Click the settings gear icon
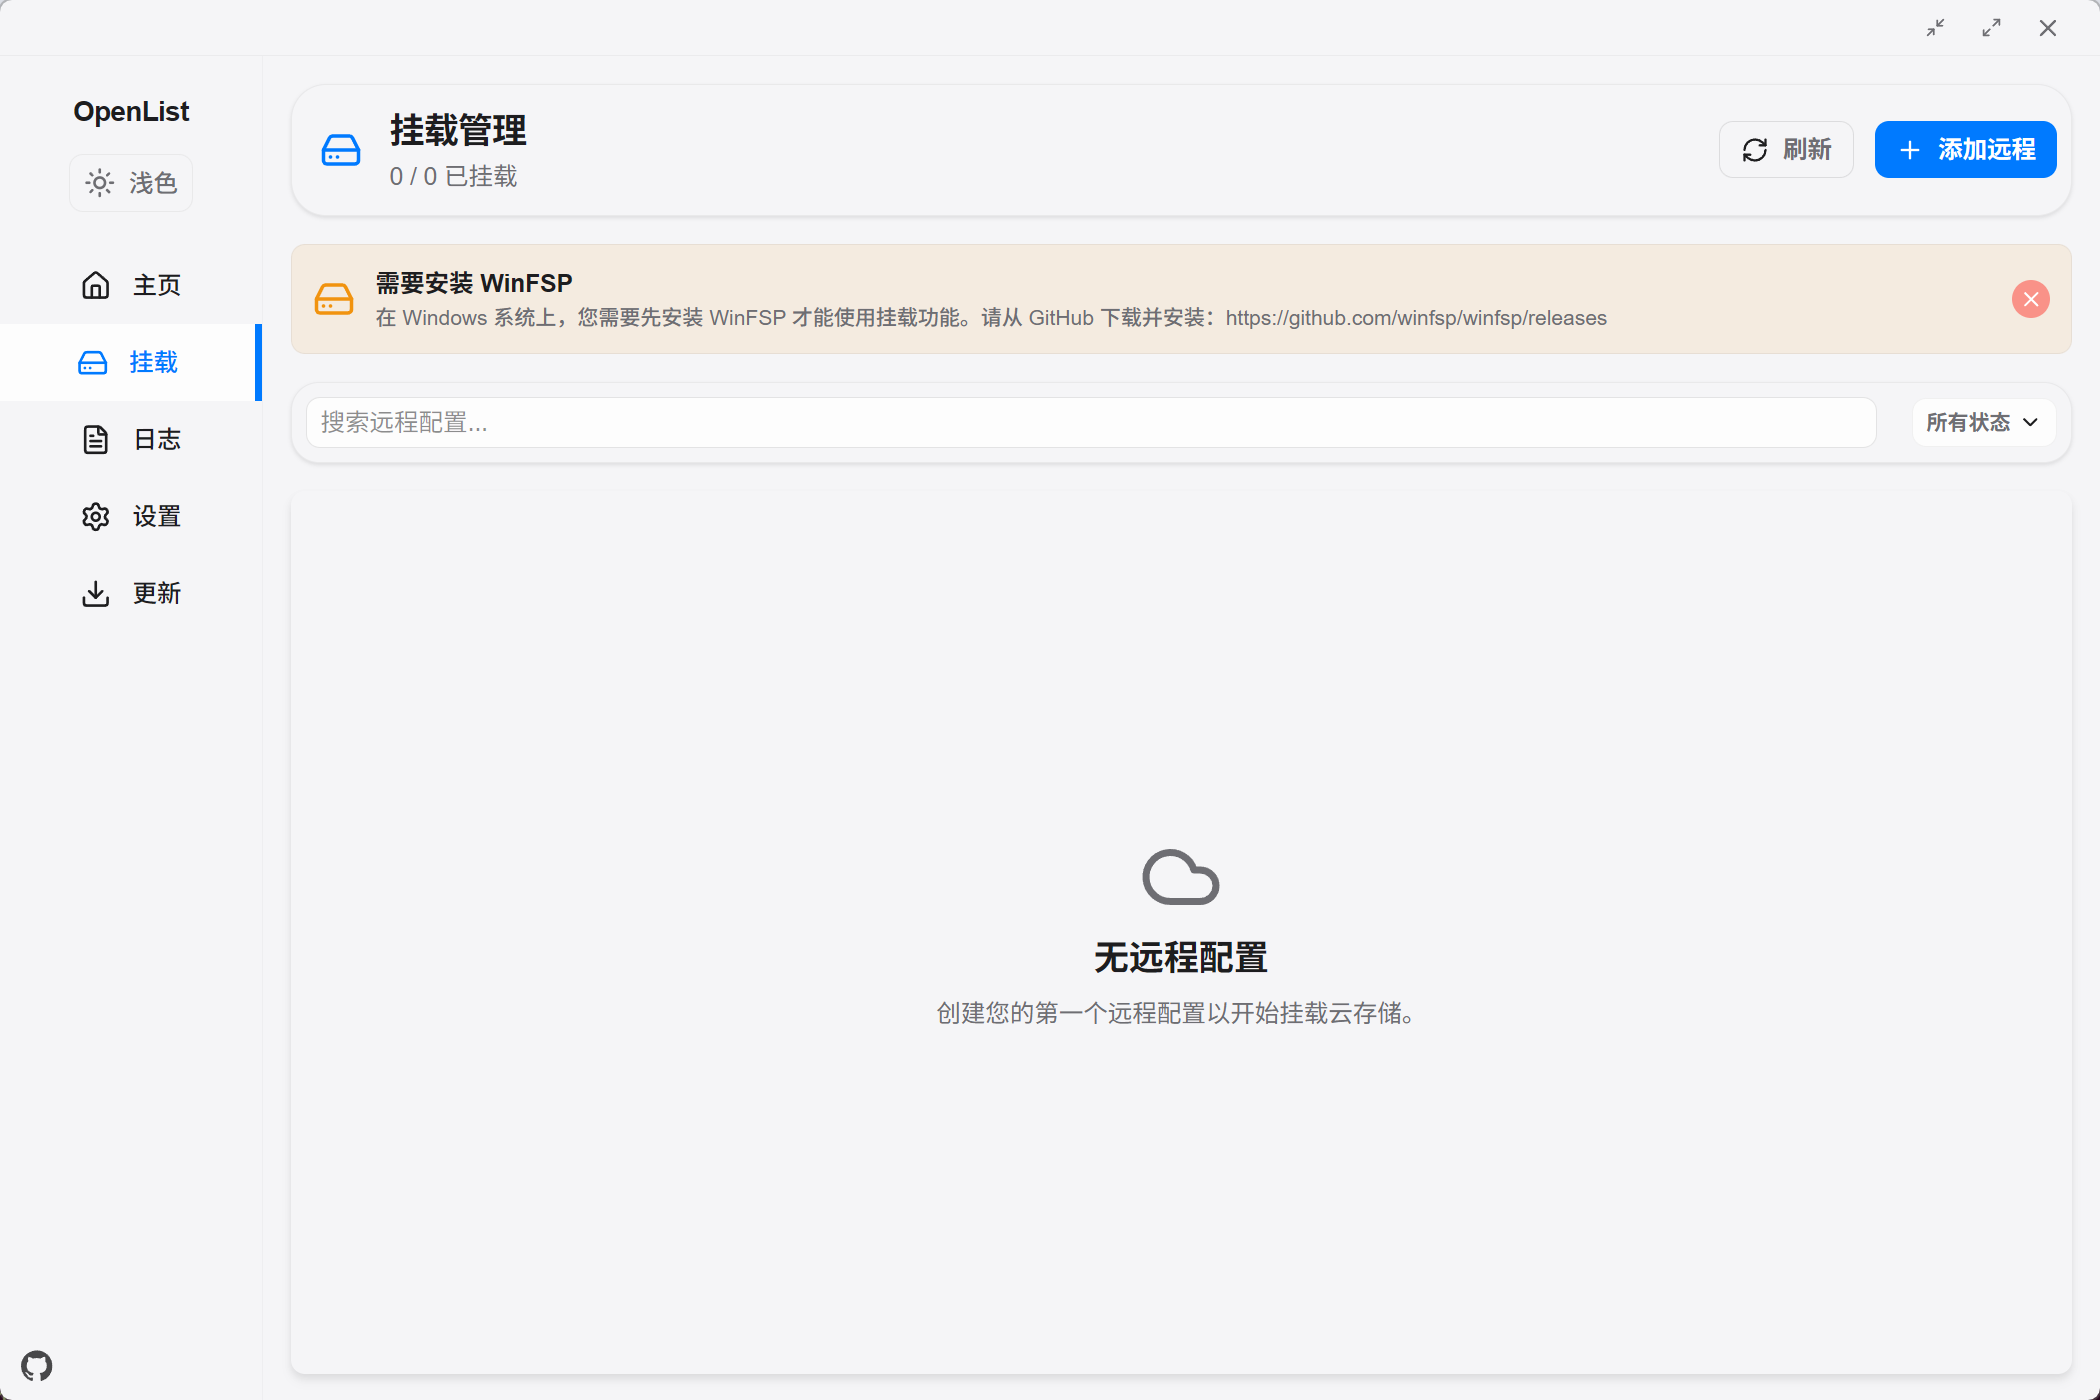Screen dimensions: 2100x1400 pos(96,517)
